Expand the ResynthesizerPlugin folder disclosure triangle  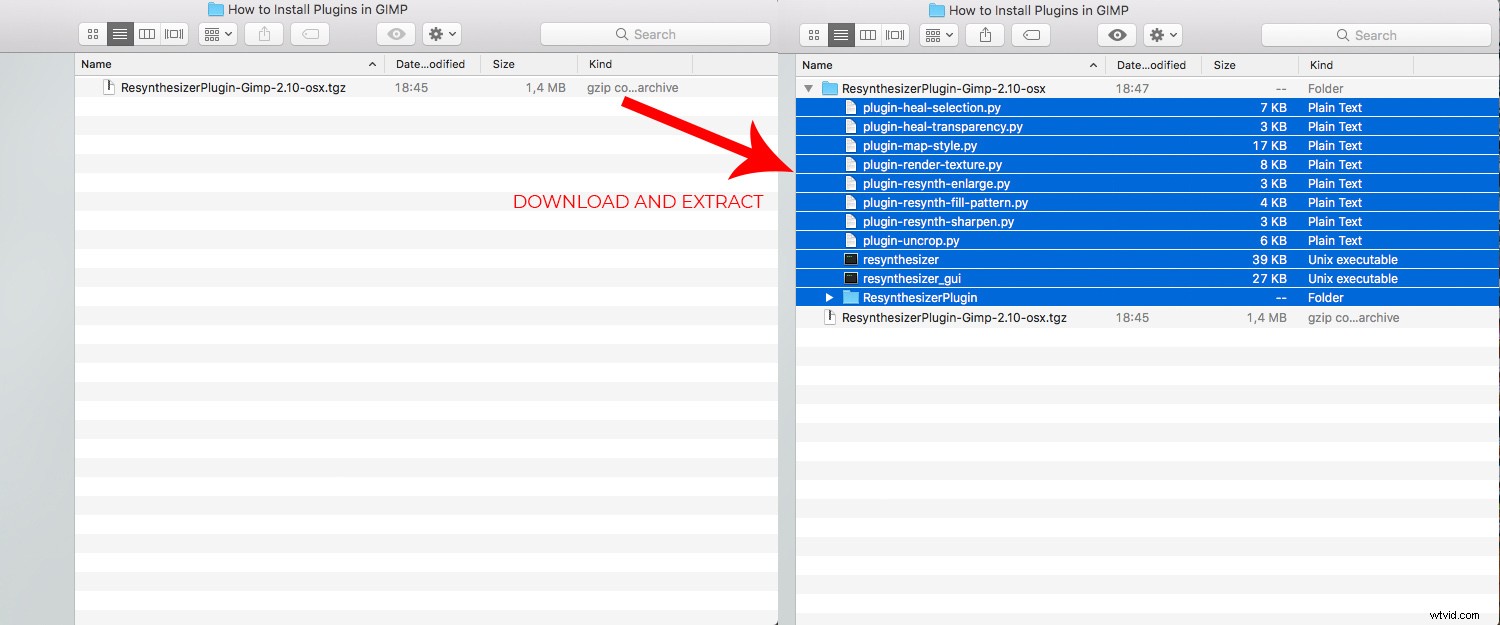[x=828, y=297]
